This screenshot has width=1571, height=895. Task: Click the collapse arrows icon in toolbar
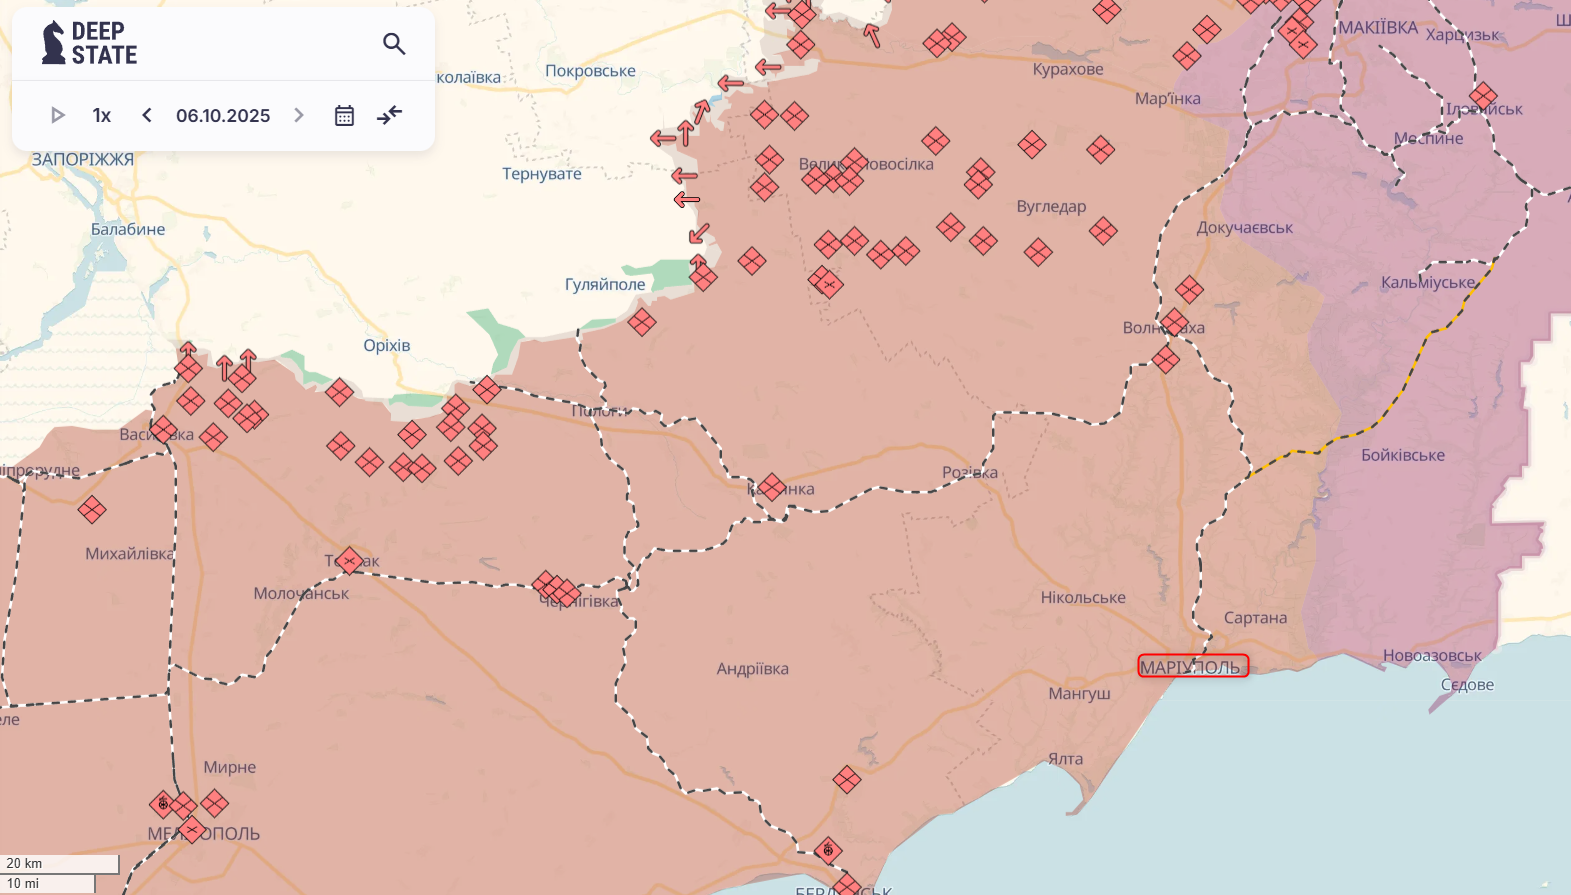click(x=389, y=115)
